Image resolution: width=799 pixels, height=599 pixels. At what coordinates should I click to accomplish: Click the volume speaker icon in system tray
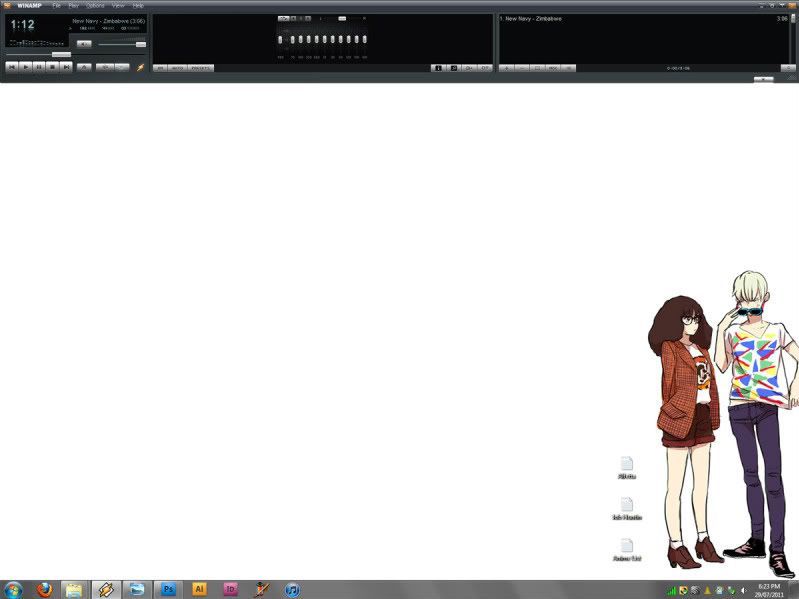pyautogui.click(x=743, y=591)
